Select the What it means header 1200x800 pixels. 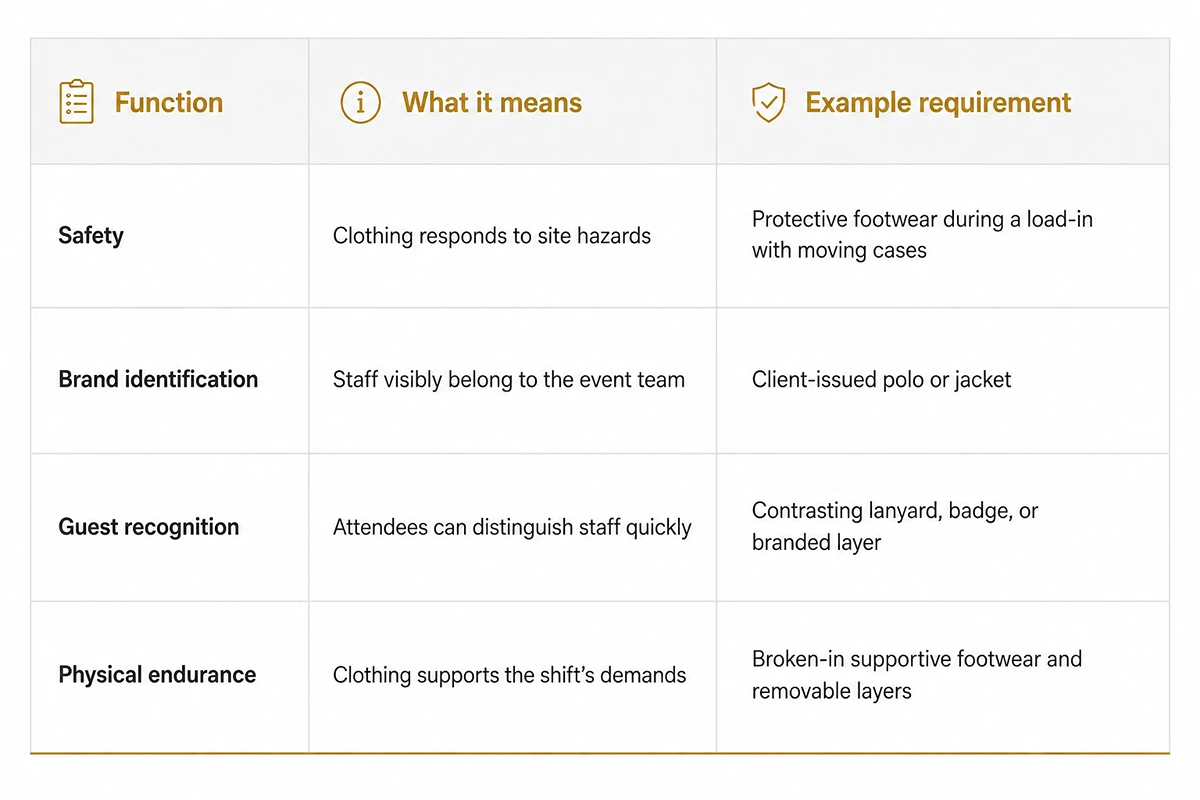492,102
